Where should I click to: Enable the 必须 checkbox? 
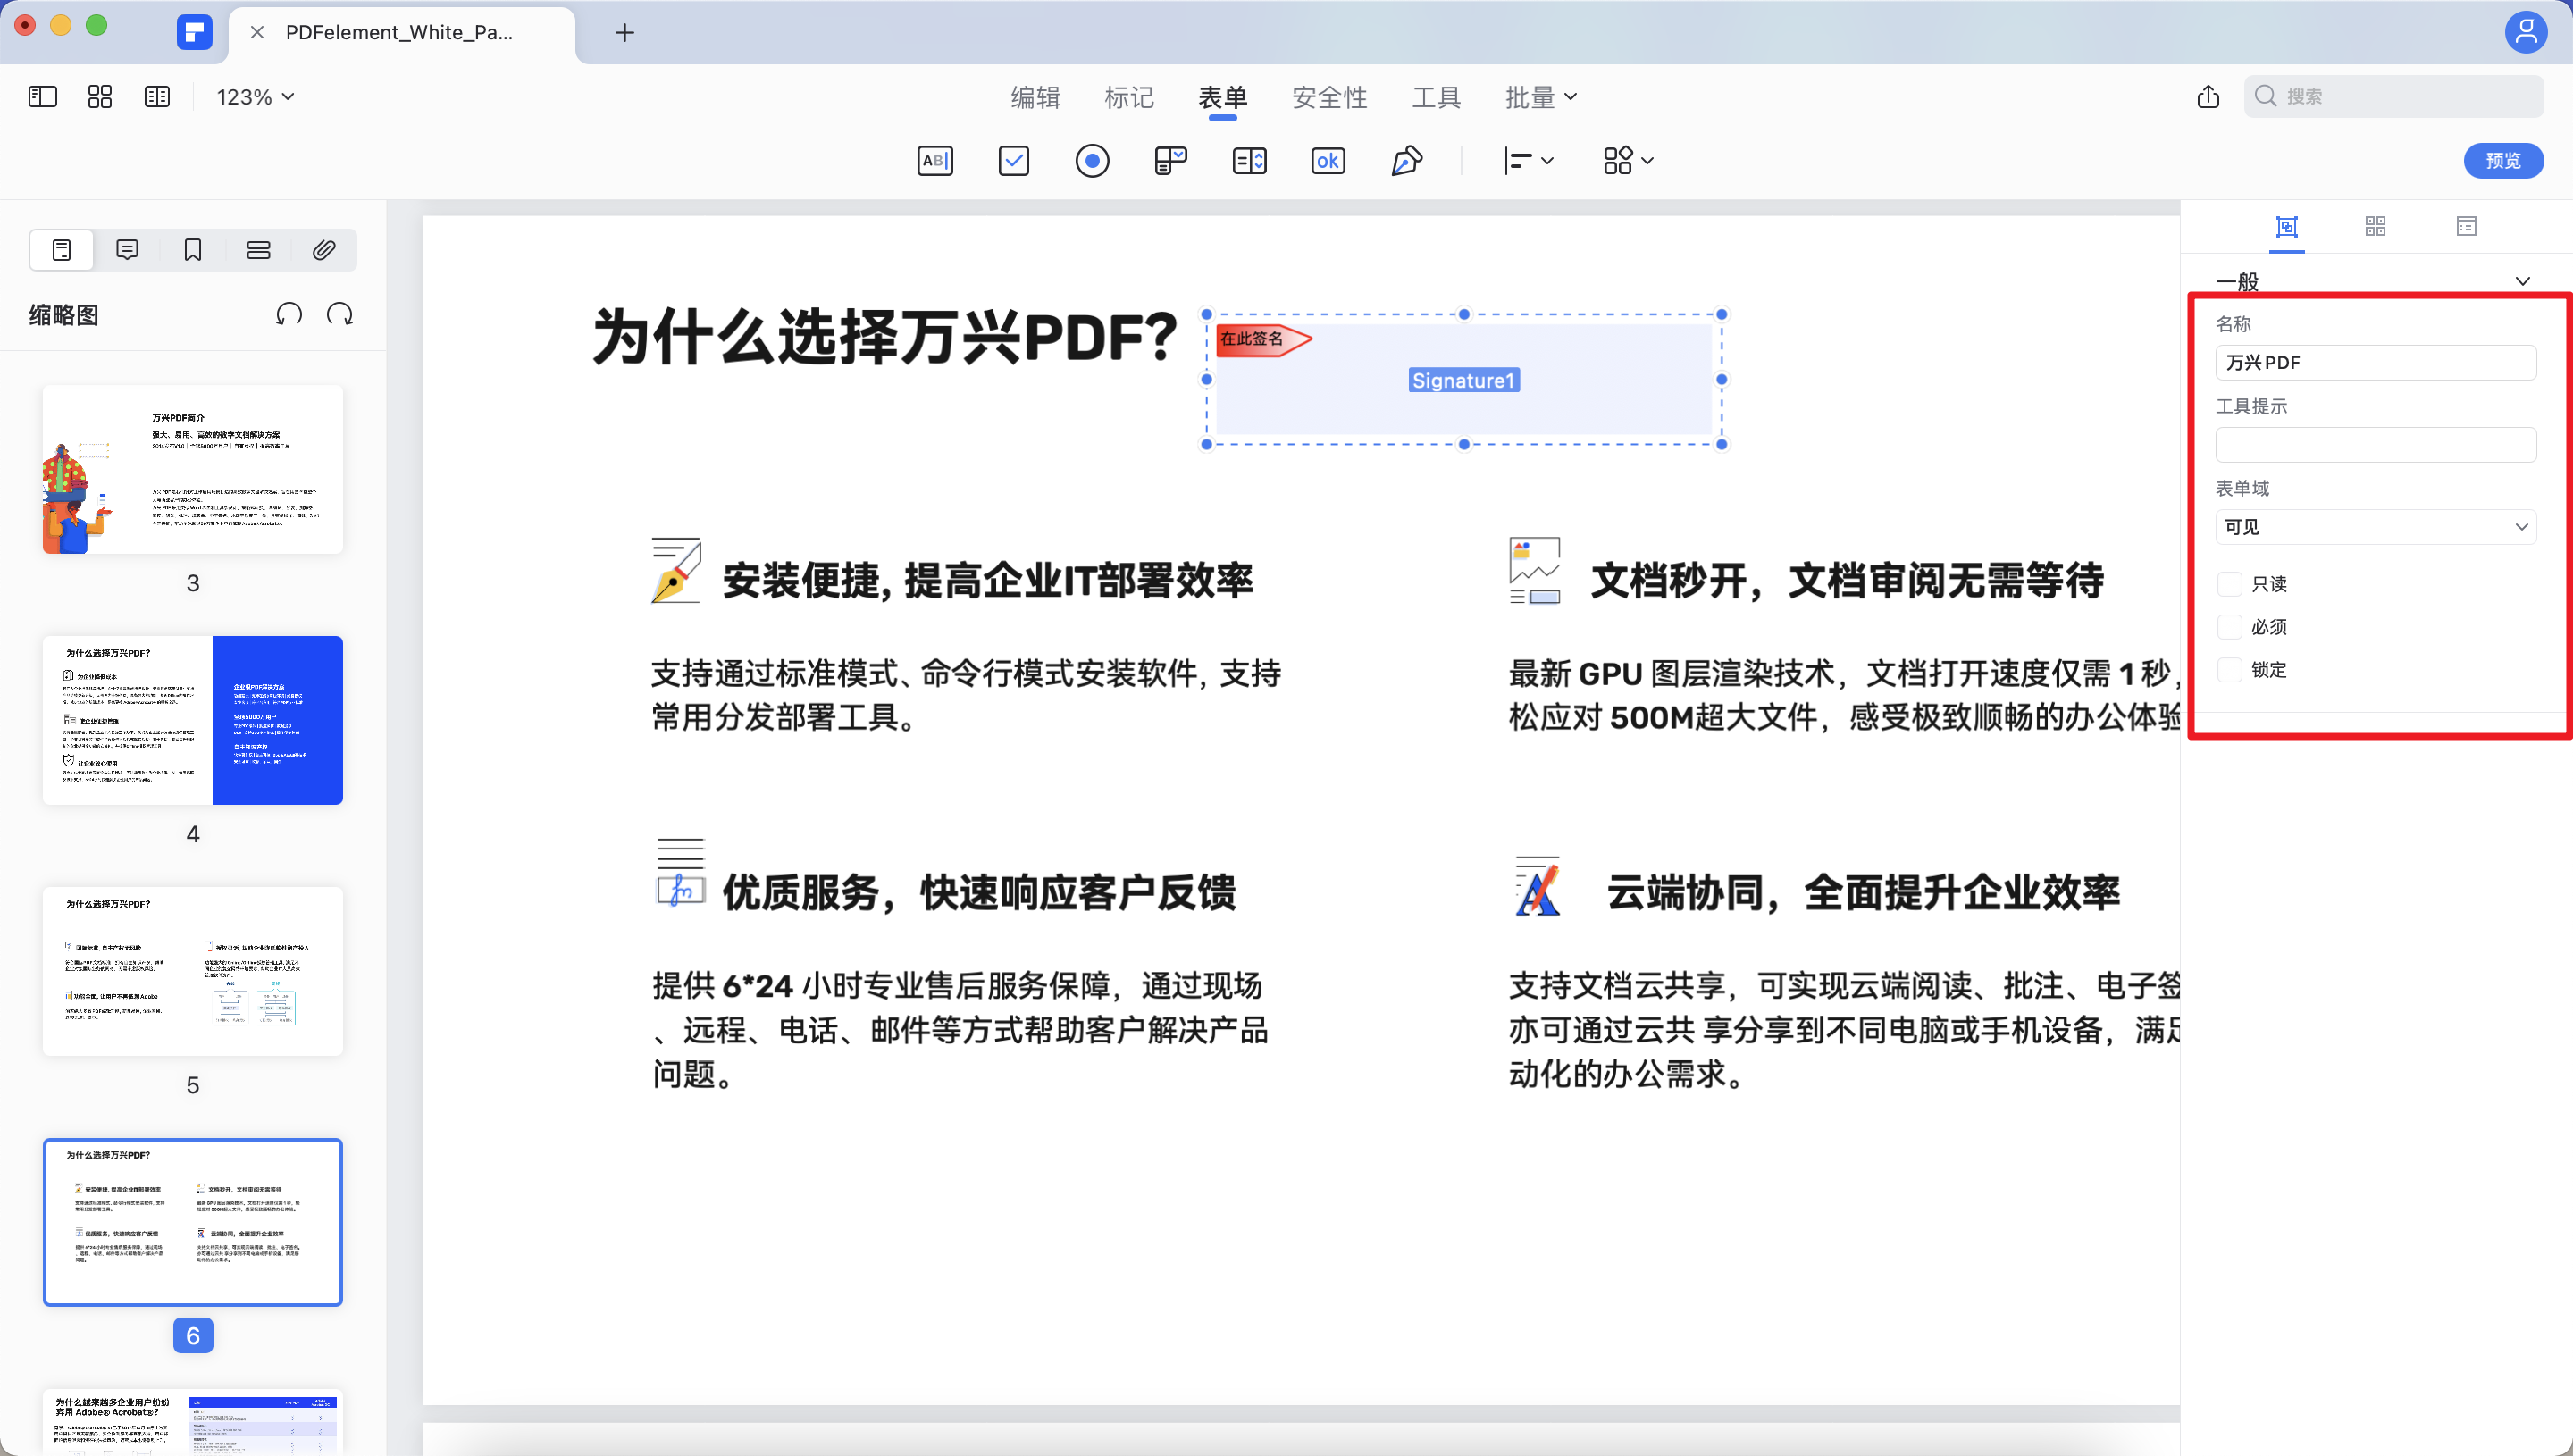(x=2228, y=626)
